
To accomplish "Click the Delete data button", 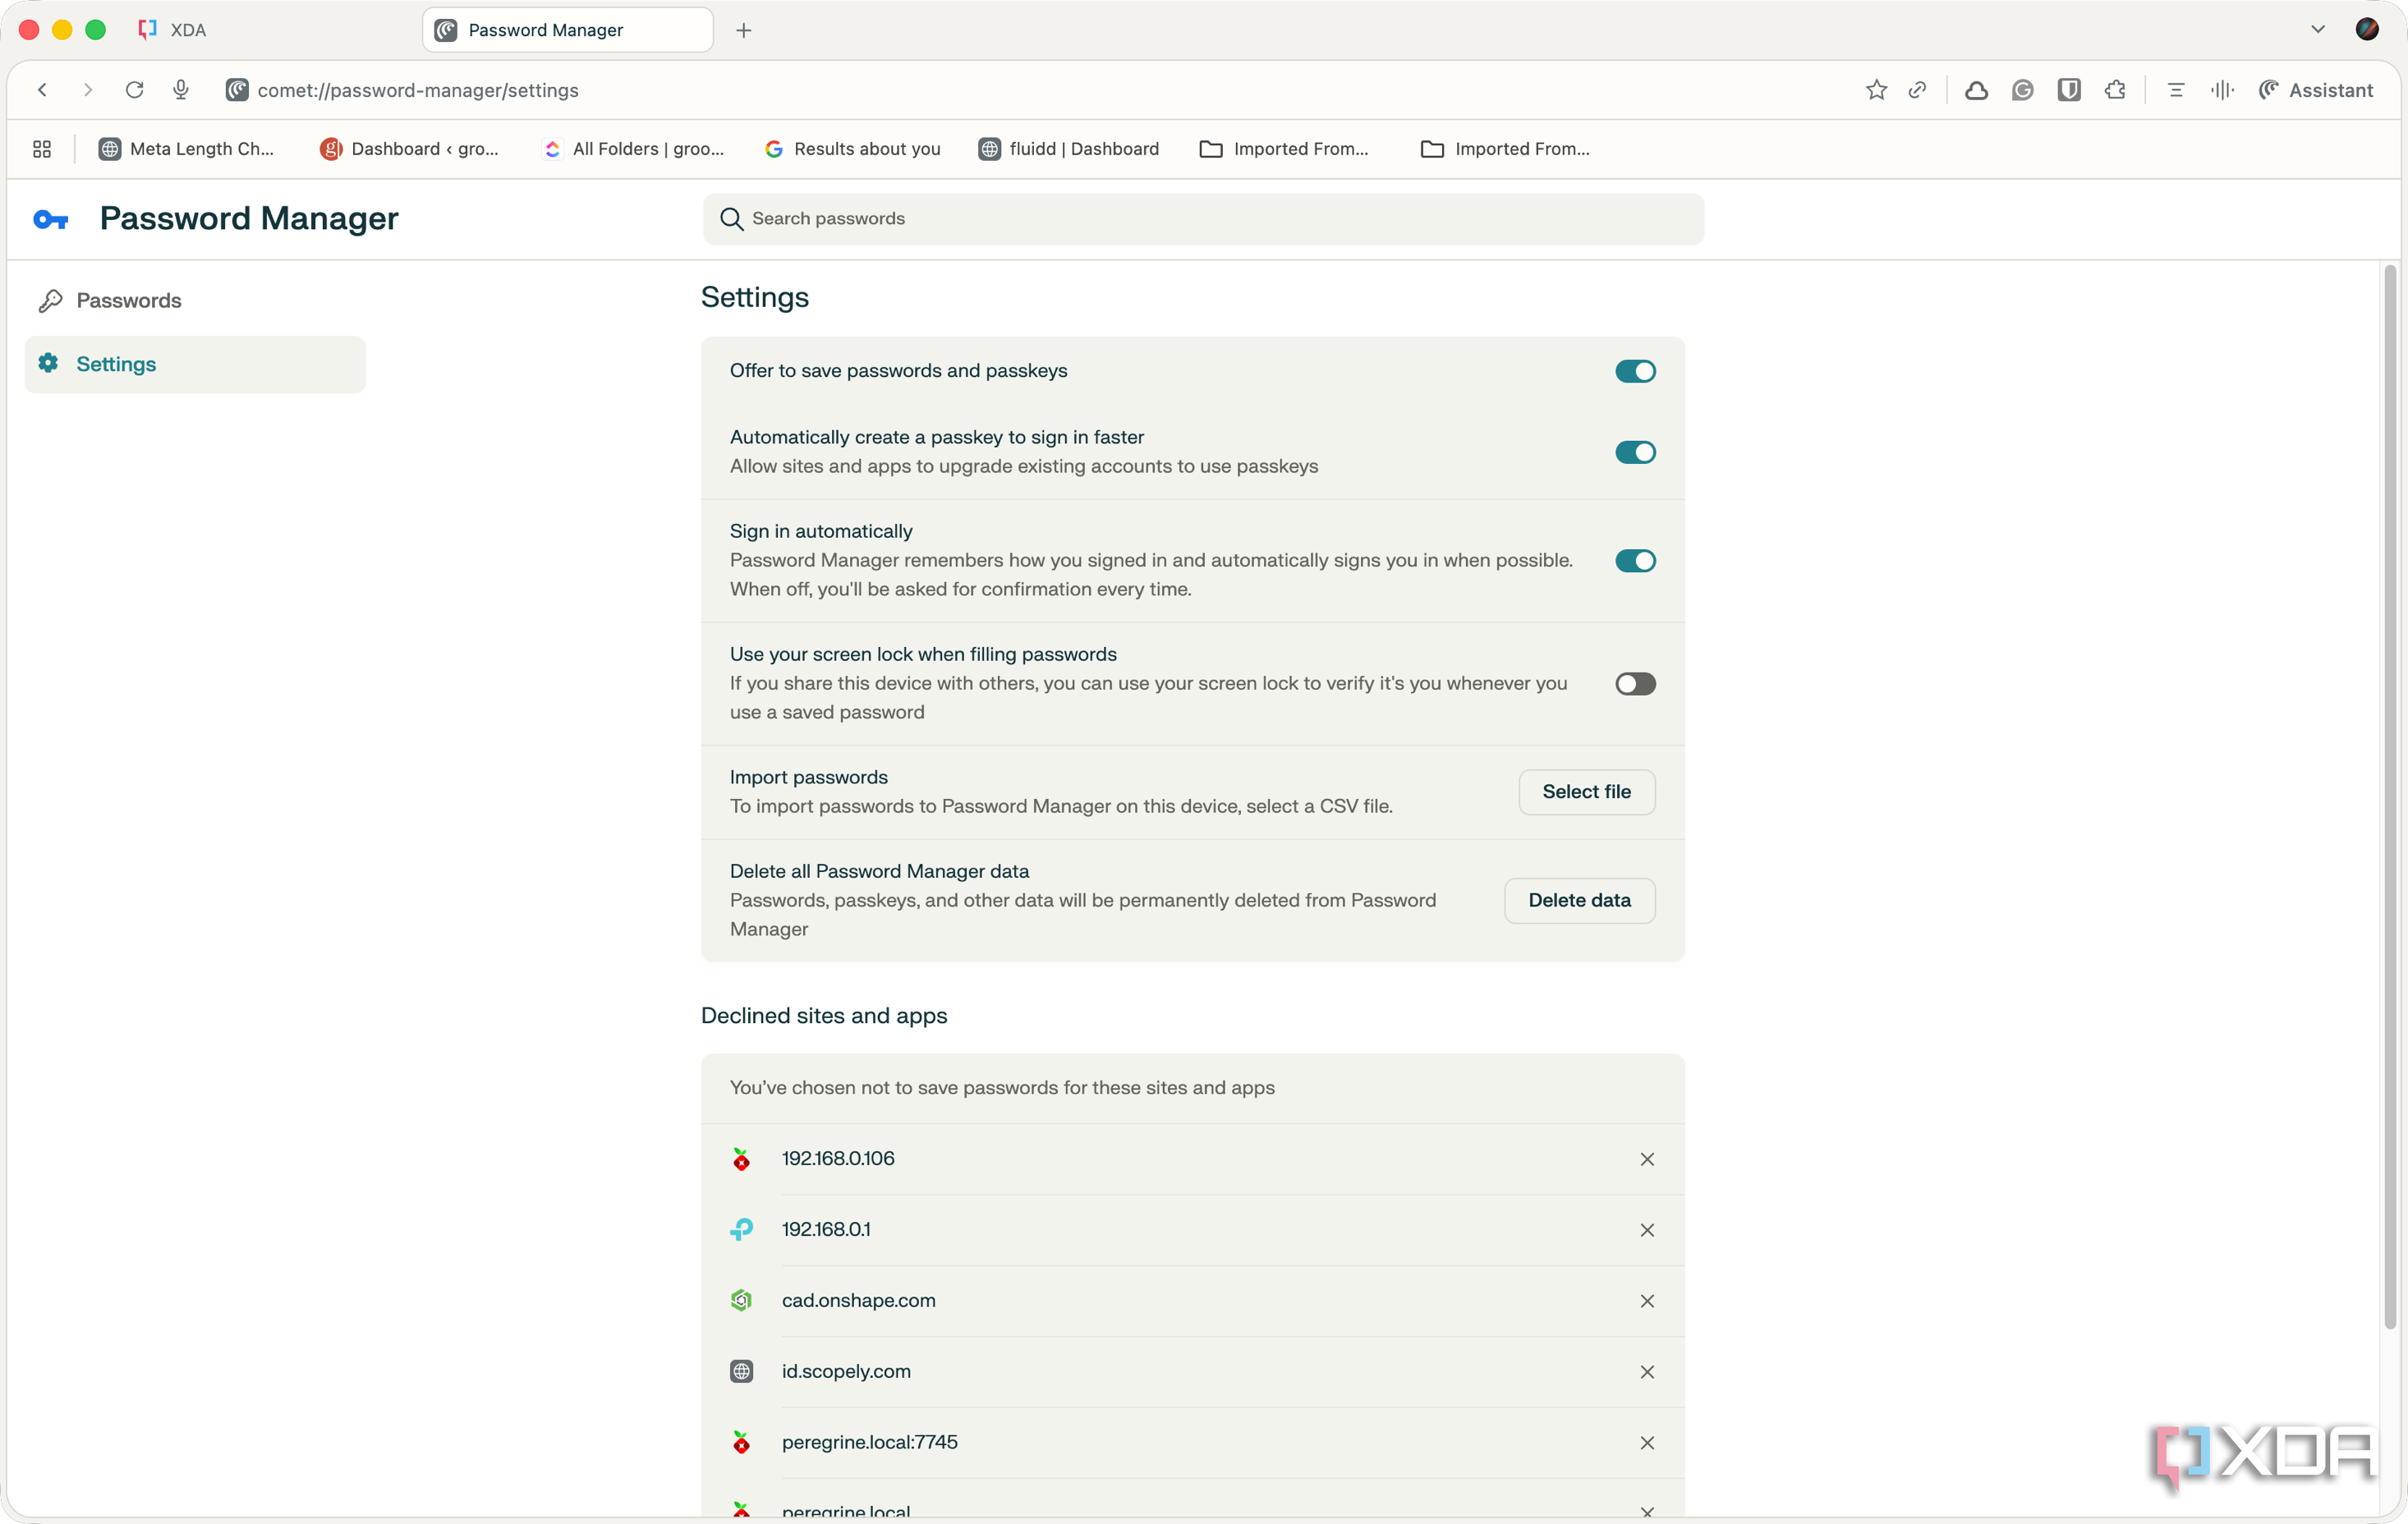I will click(x=1579, y=900).
